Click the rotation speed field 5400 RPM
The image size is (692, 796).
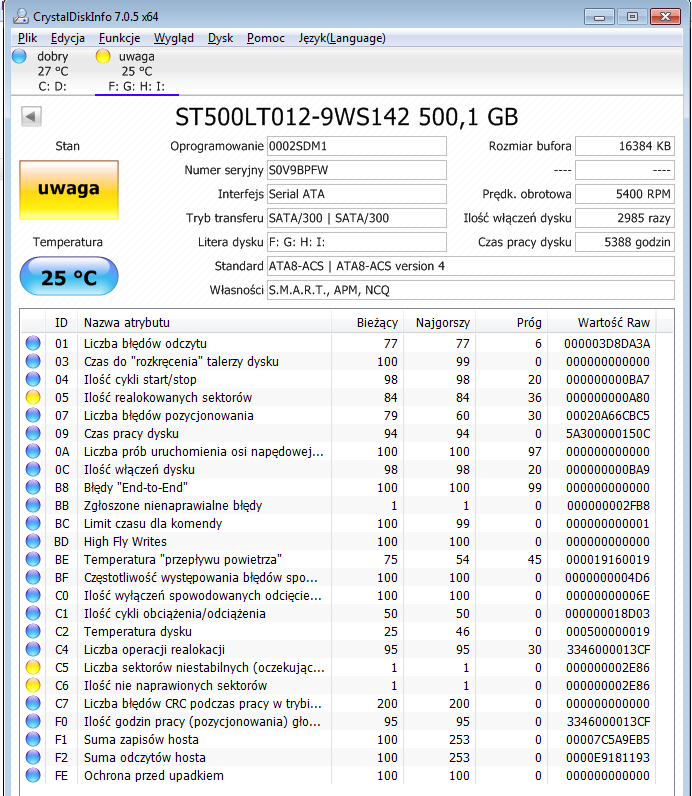[x=625, y=194]
